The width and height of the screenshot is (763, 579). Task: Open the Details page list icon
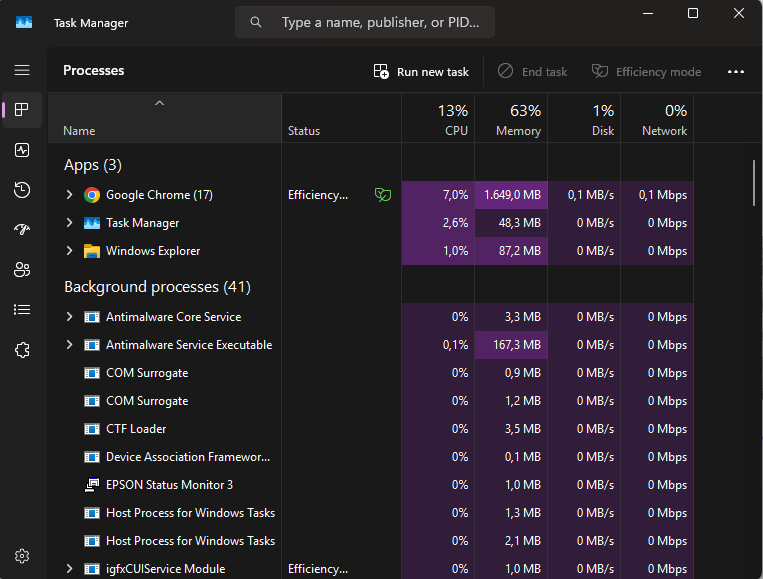pos(22,310)
